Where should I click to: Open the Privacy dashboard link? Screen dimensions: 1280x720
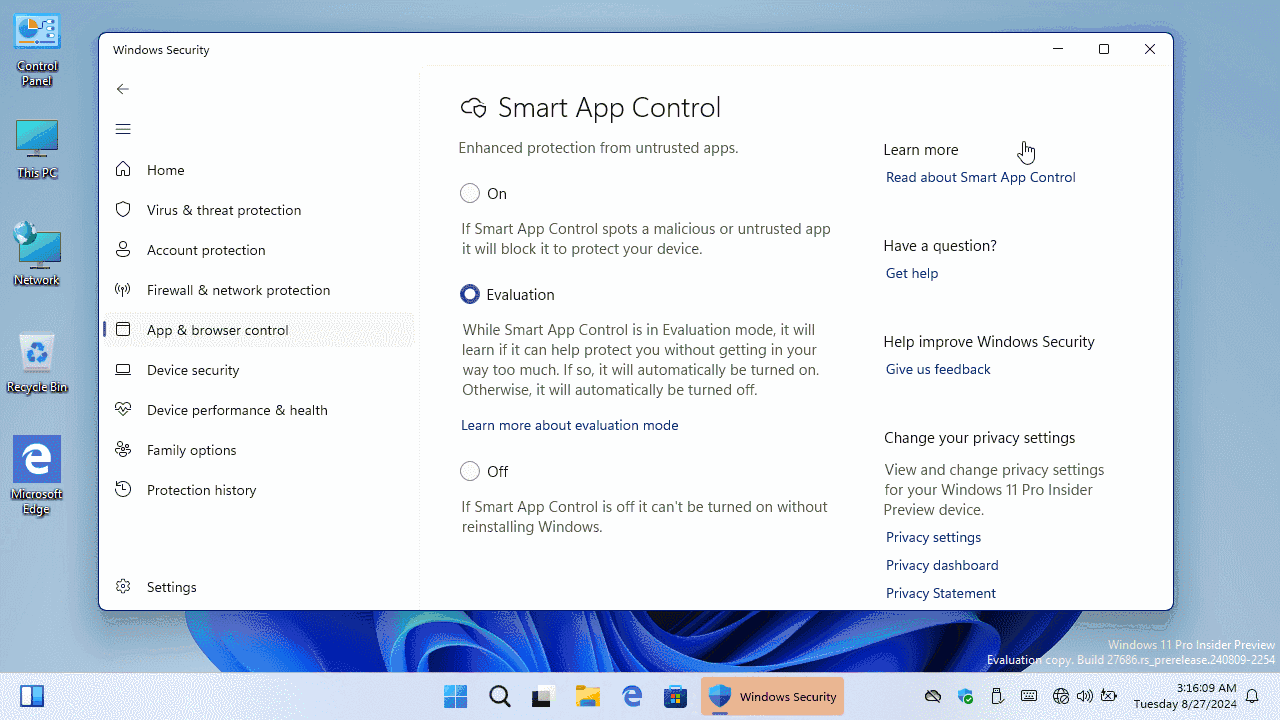tap(942, 565)
